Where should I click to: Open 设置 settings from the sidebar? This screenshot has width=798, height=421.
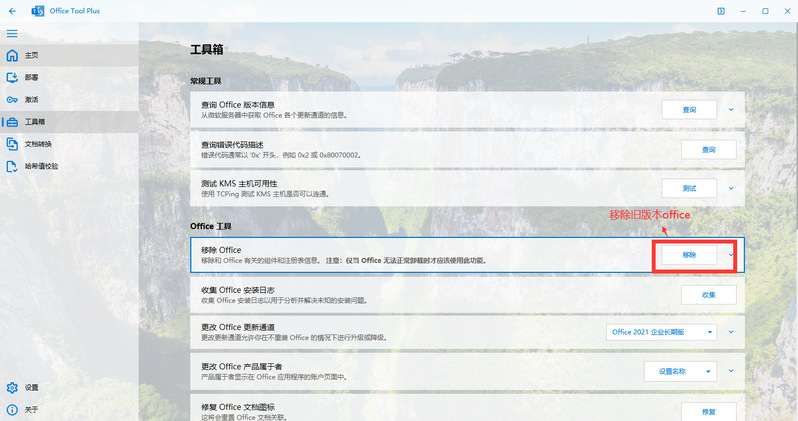pyautogui.click(x=32, y=387)
